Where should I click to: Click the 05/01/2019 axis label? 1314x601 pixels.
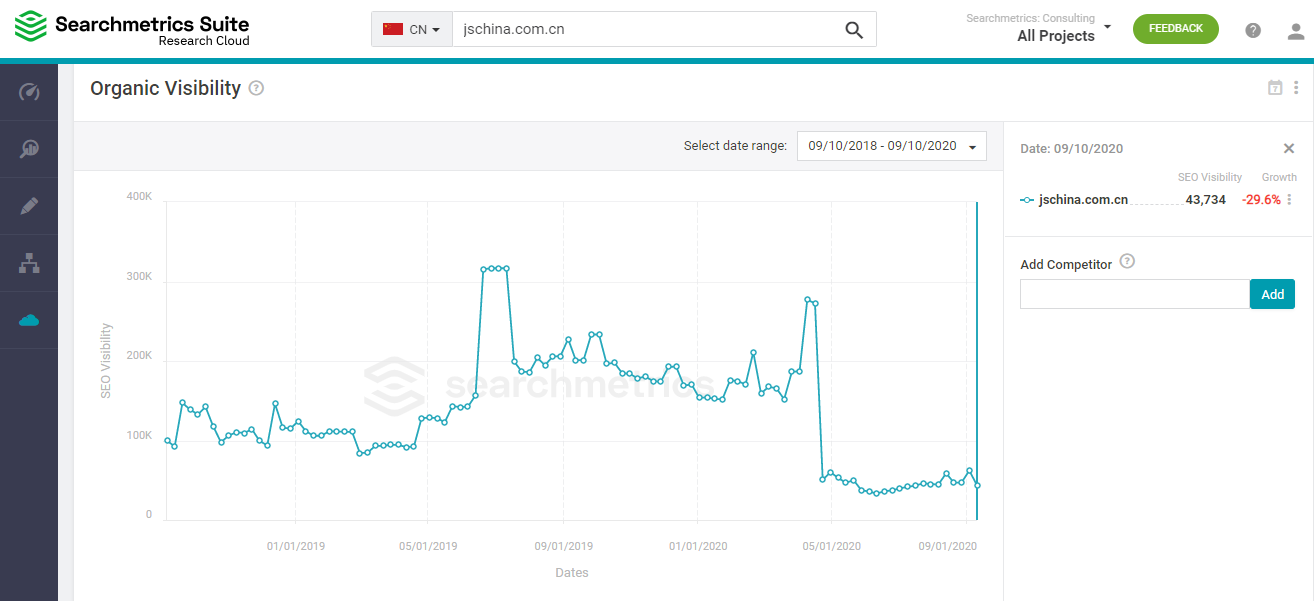tap(428, 546)
